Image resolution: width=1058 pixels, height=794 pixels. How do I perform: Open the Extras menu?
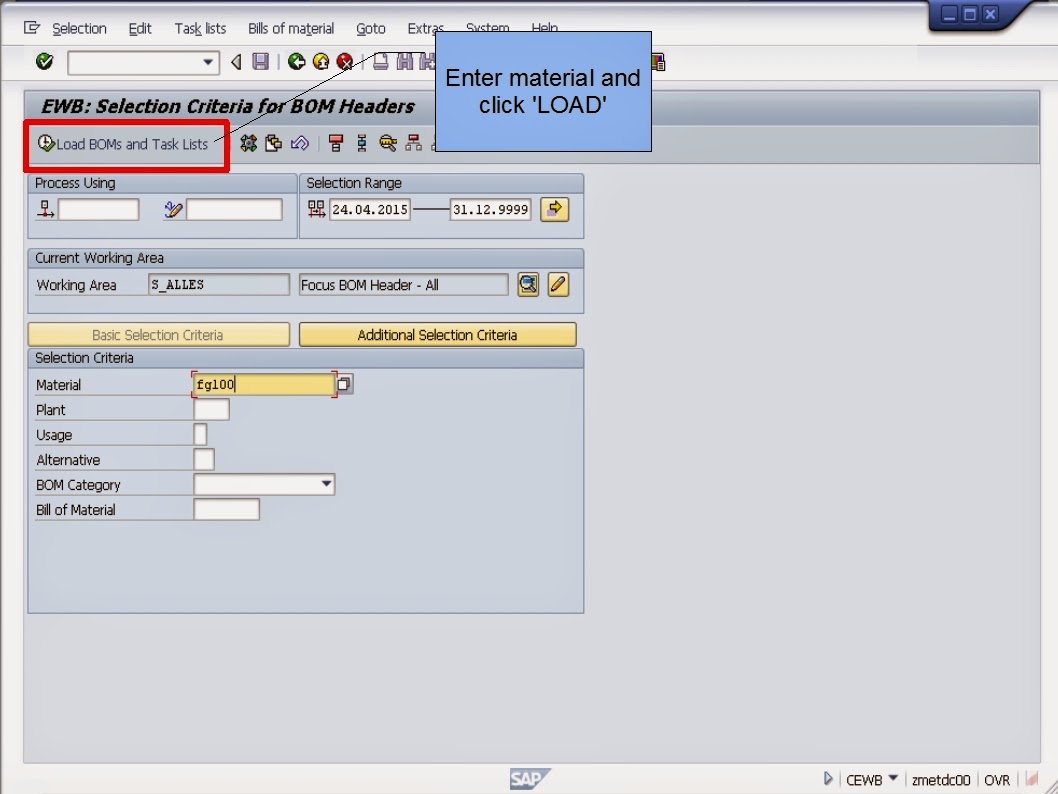point(424,28)
